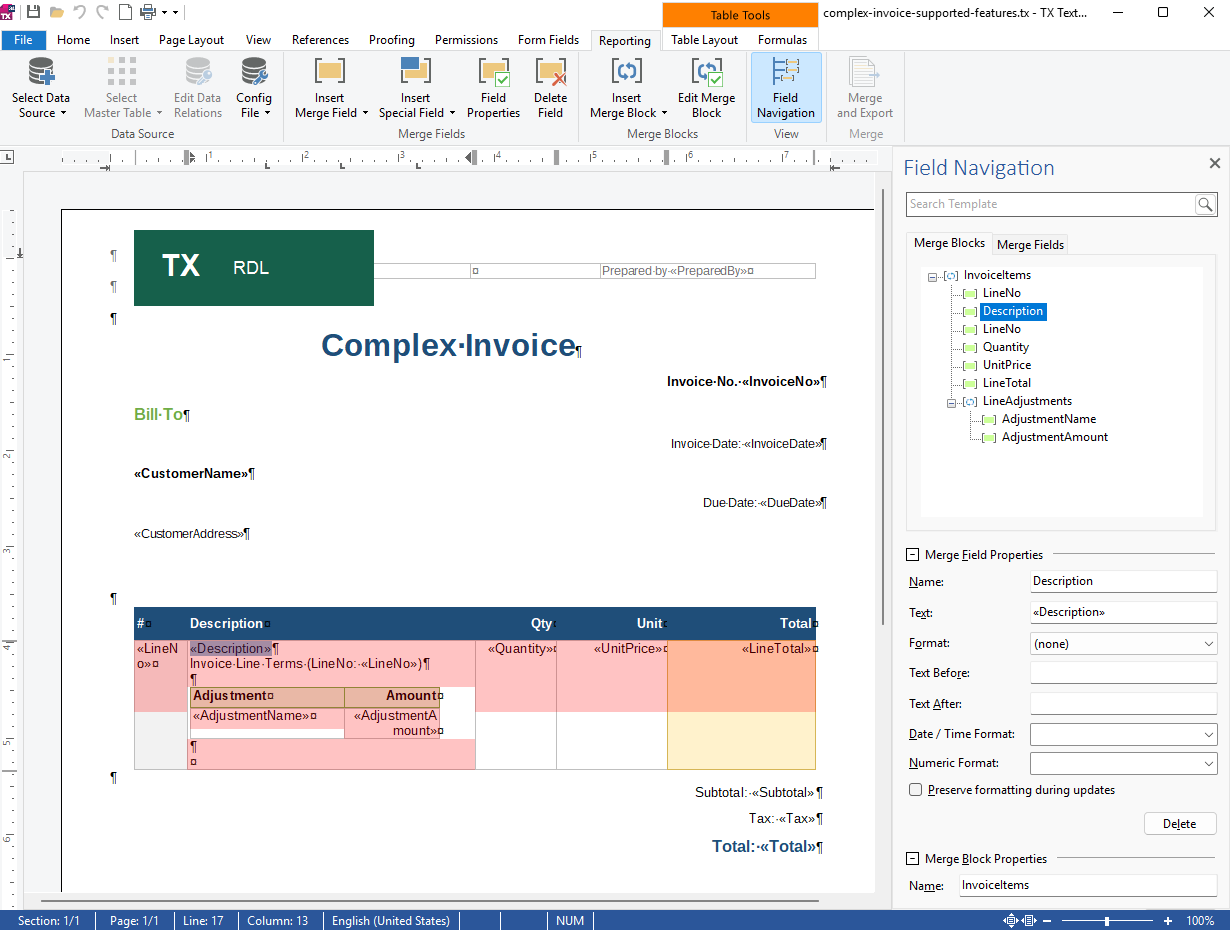Collapse the Merge Block Properties section
The width and height of the screenshot is (1230, 930).
click(913, 859)
